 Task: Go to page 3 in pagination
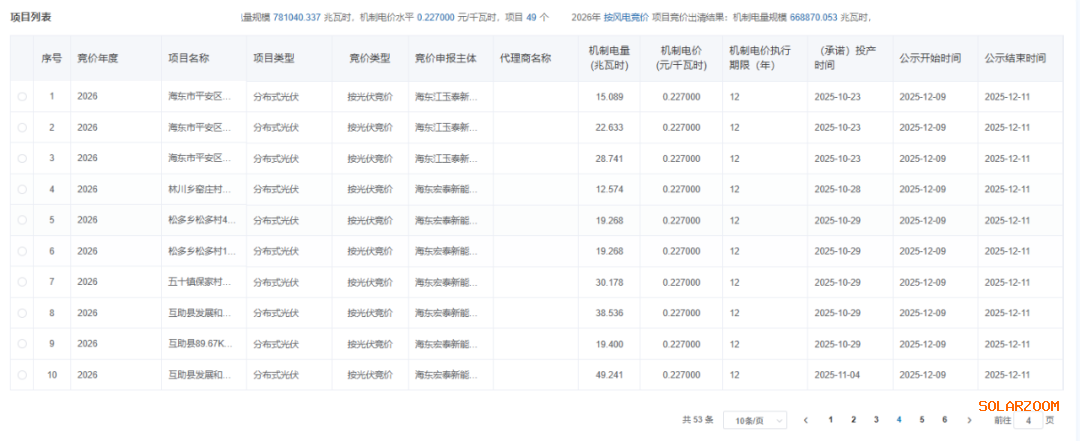click(x=876, y=420)
